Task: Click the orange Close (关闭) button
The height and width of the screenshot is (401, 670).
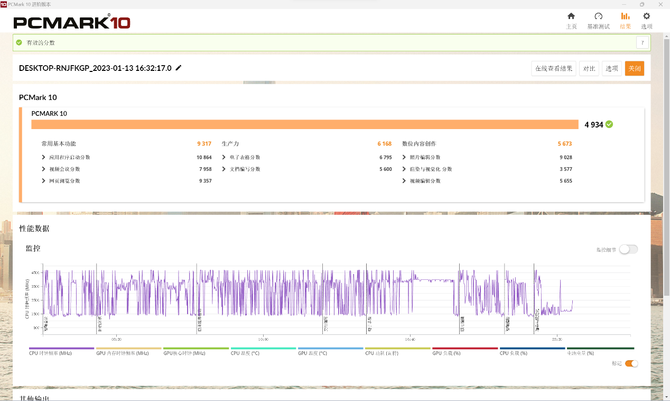Action: (634, 68)
